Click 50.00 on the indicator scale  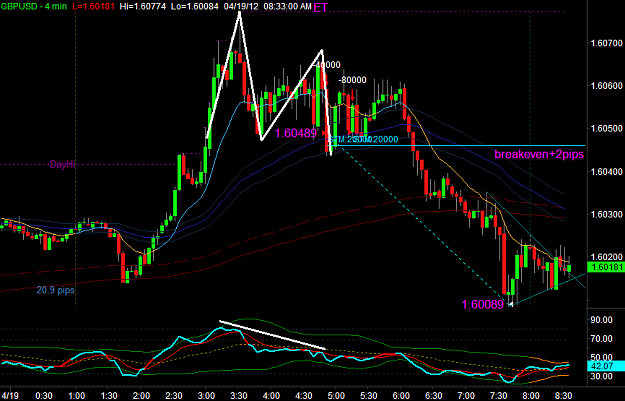coord(602,357)
